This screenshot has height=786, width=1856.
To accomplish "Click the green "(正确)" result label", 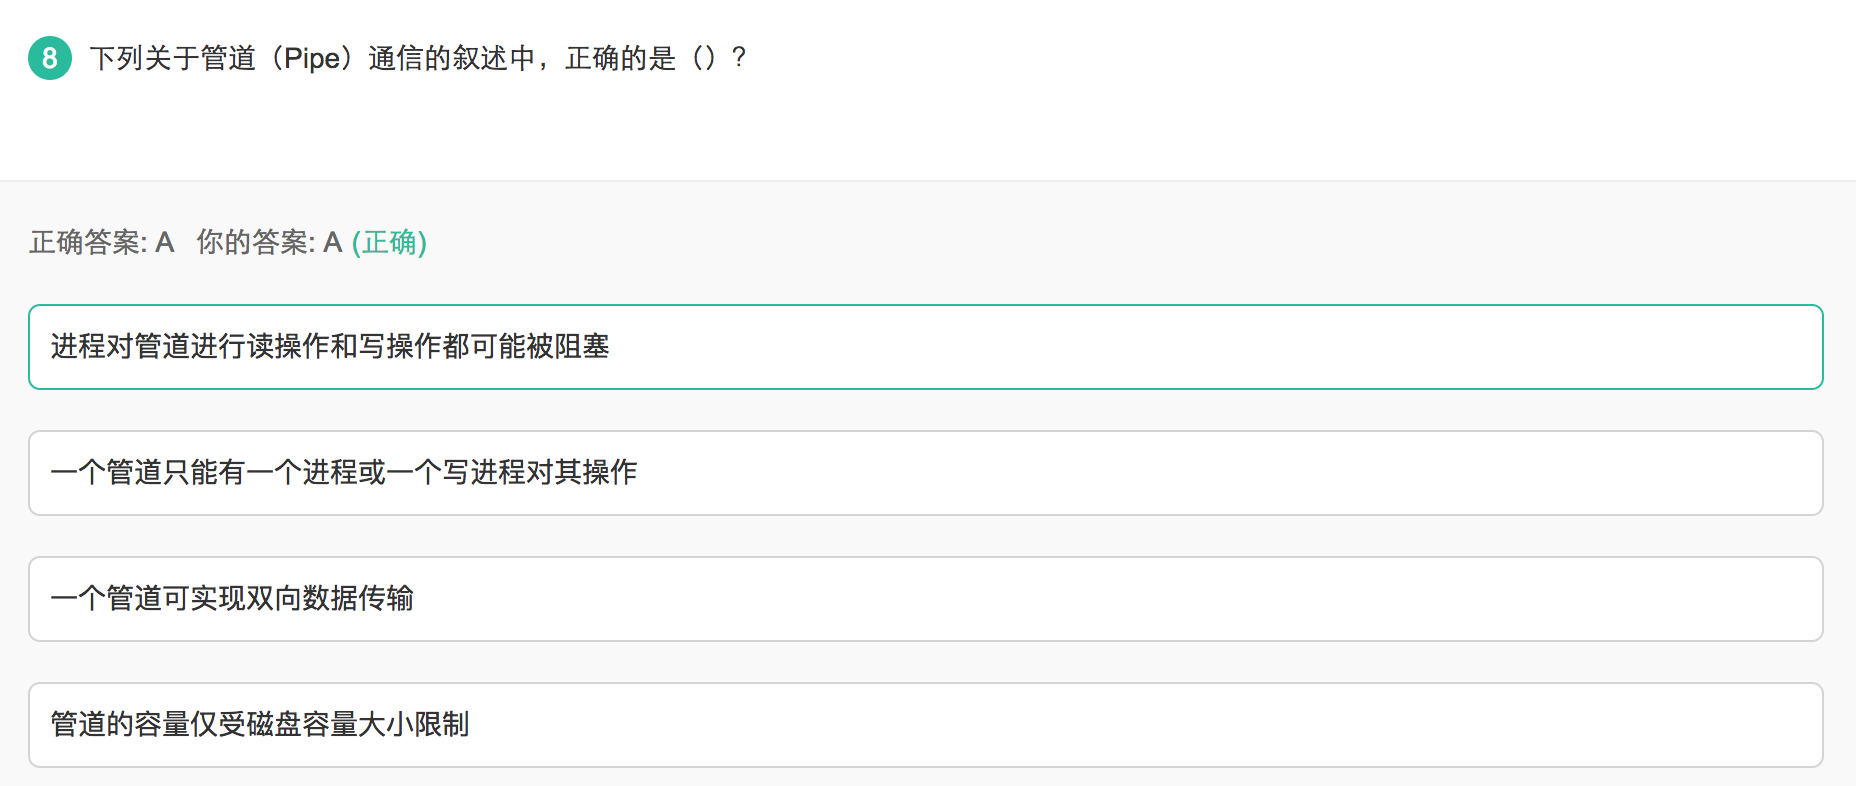I will [x=389, y=242].
